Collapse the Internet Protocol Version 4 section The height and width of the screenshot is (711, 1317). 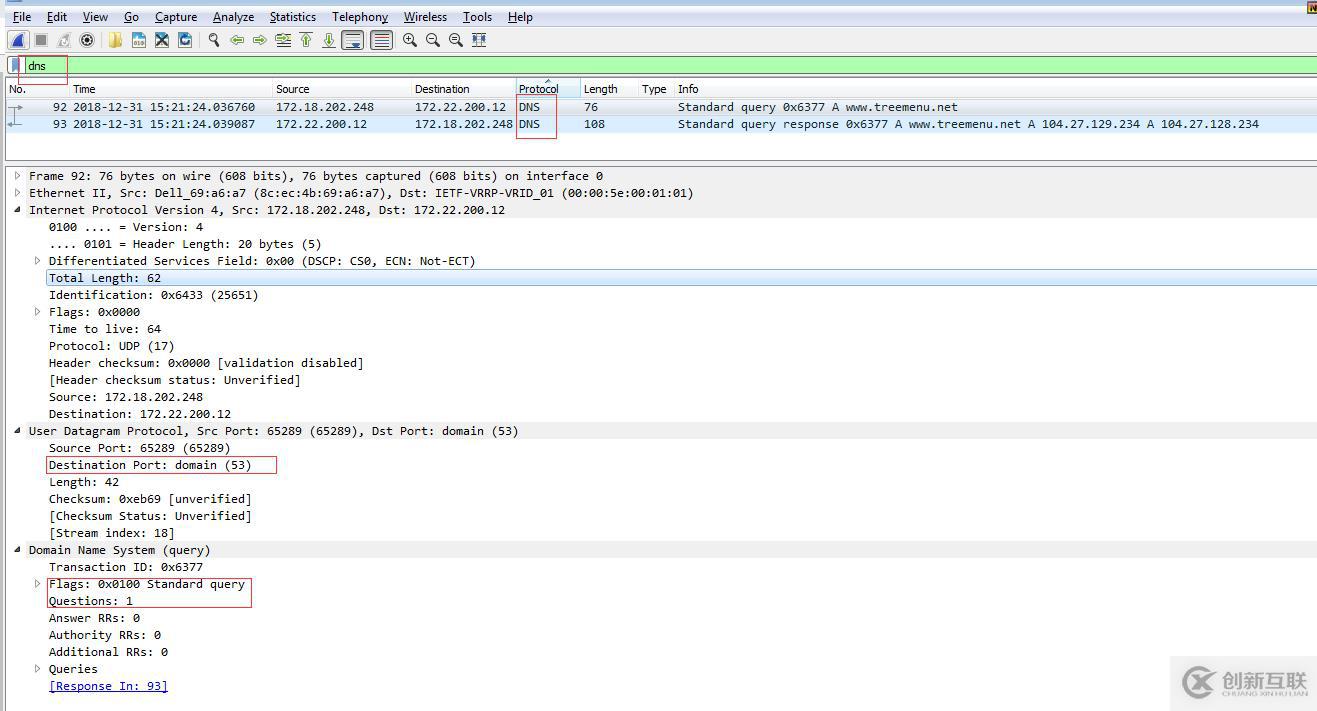(18, 210)
